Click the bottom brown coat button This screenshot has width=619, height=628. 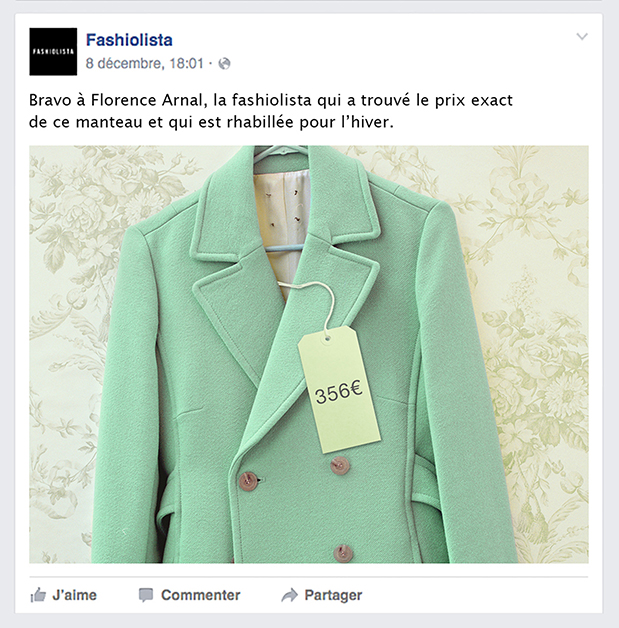coord(343,553)
